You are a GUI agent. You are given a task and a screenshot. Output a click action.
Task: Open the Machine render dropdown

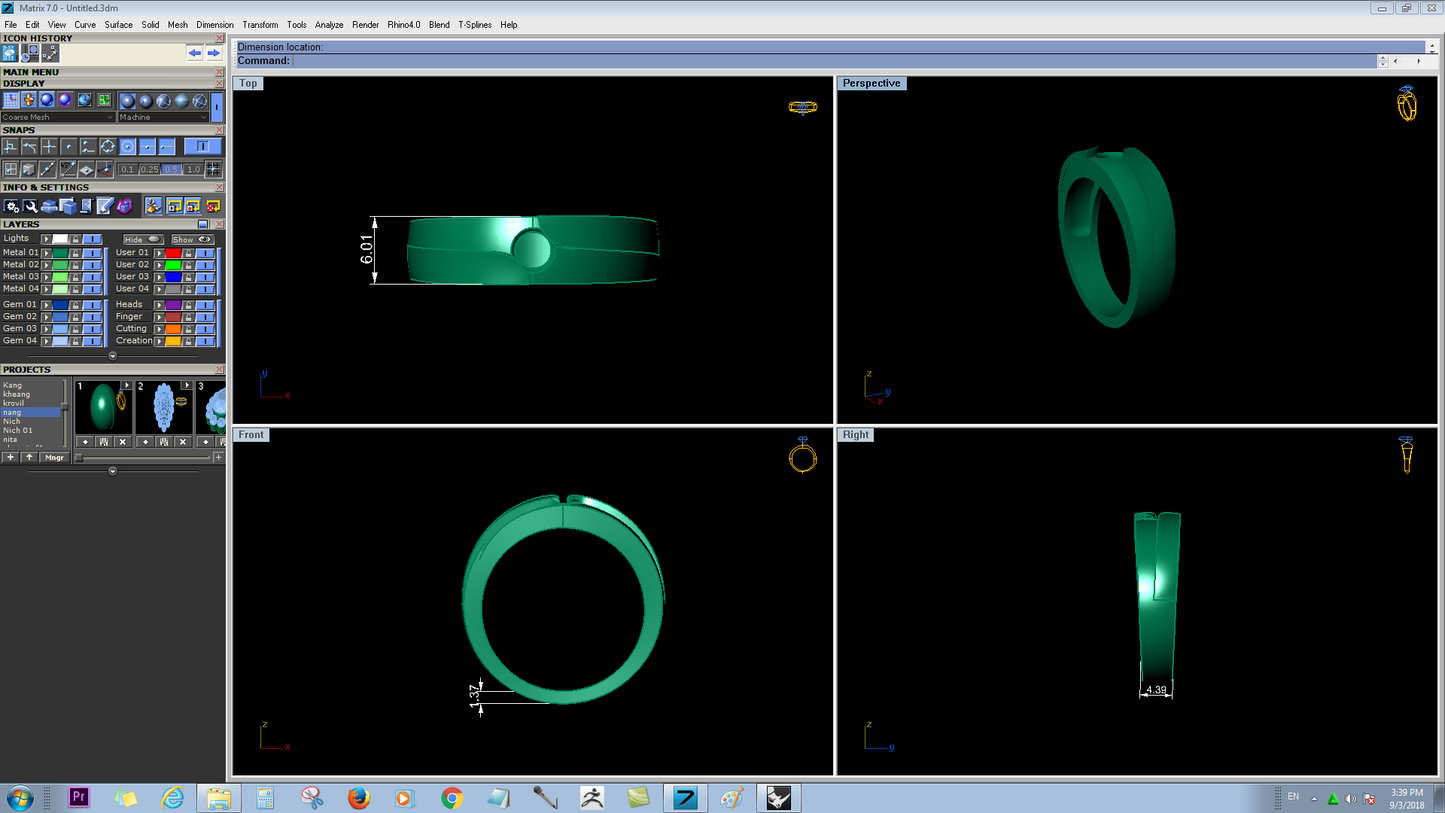163,117
